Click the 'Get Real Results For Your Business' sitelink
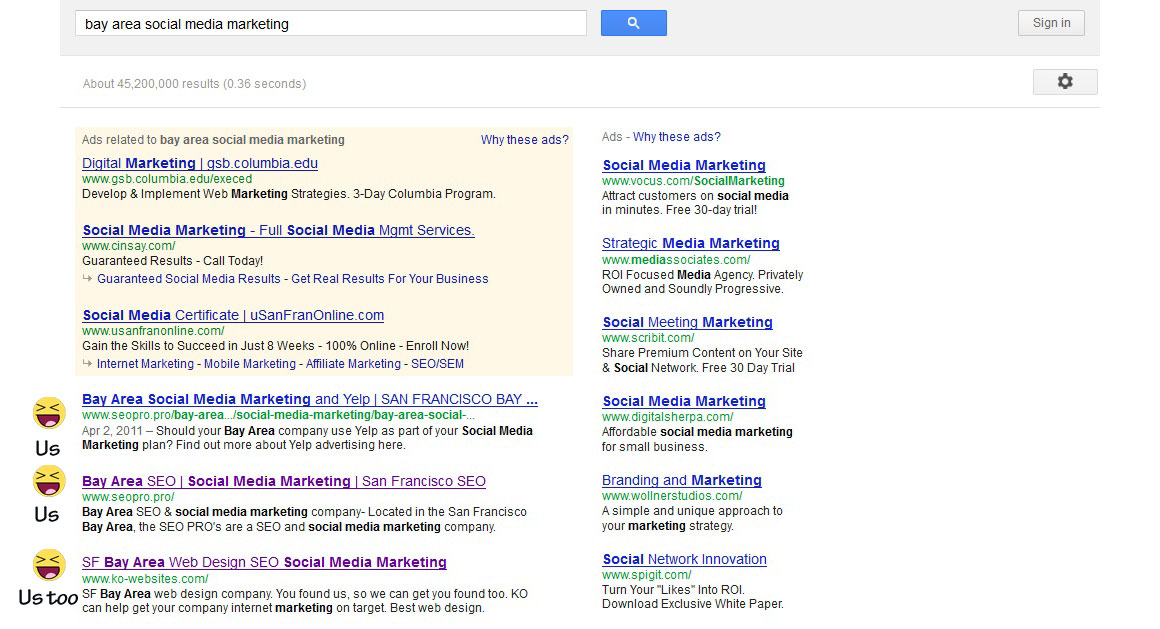This screenshot has width=1160, height=629. pyautogui.click(x=390, y=279)
